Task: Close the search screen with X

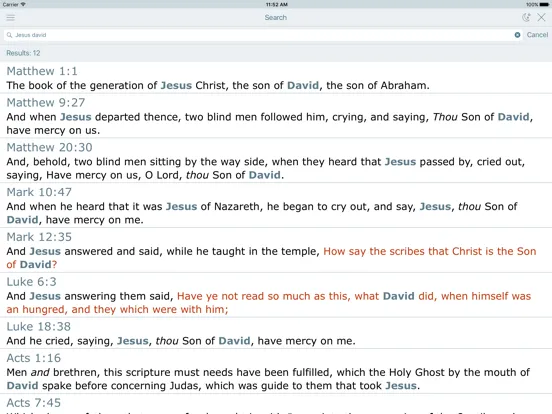Action: tap(541, 17)
